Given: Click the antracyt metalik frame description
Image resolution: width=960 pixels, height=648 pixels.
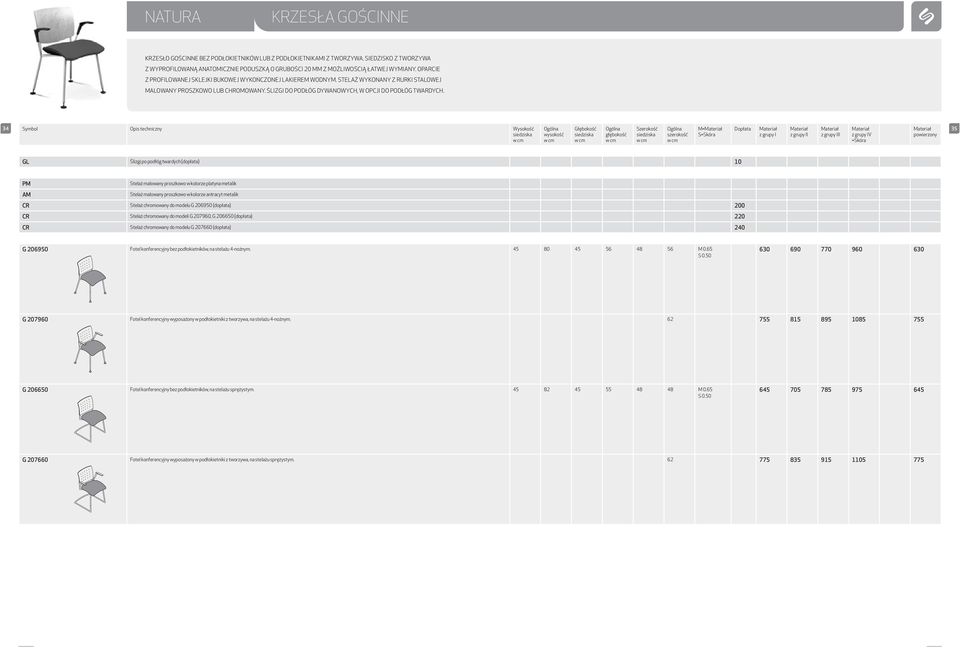Looking at the screenshot, I should pyautogui.click(x=184, y=195).
